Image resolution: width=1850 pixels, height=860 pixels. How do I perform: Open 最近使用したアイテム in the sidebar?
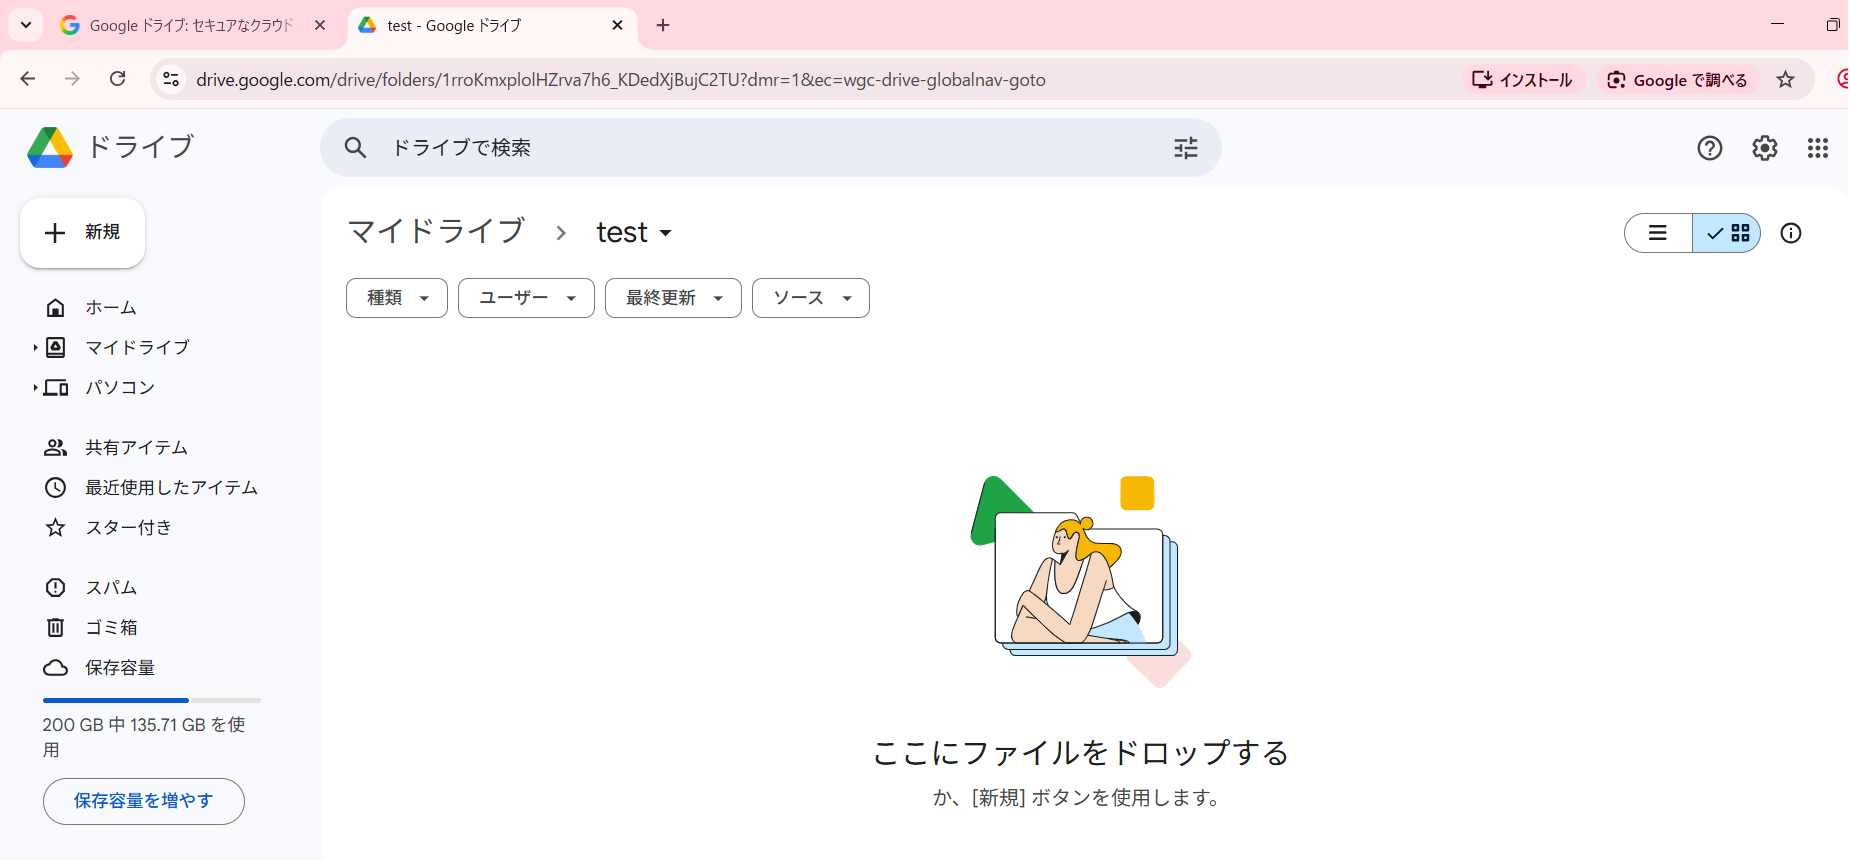pos(150,488)
